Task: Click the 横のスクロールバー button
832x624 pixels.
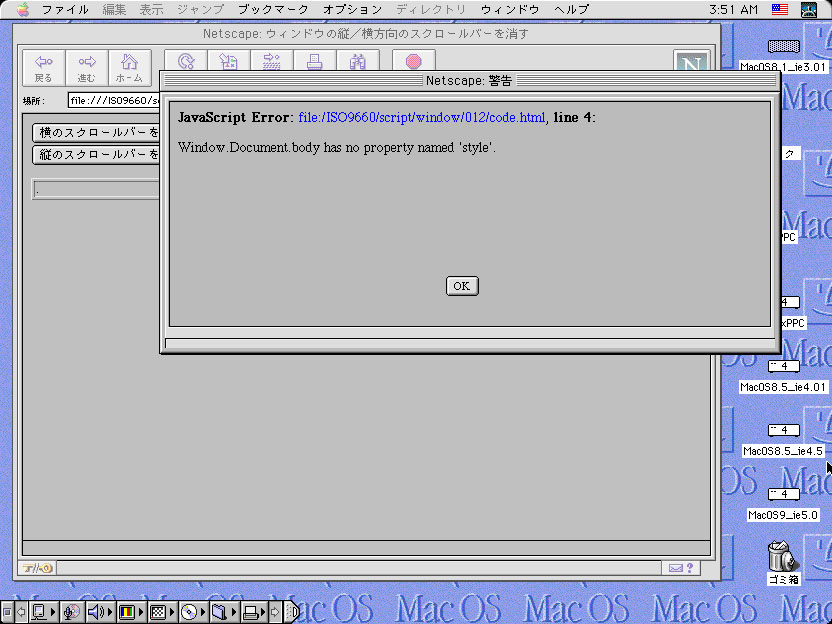Action: pos(96,133)
